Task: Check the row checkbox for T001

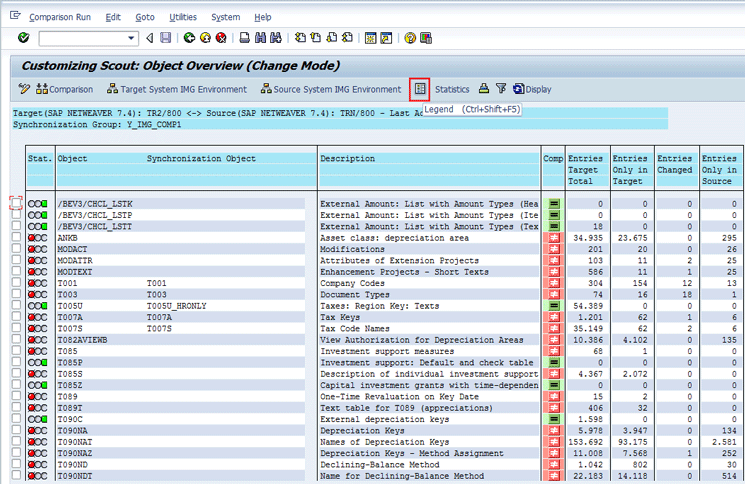Action: (x=16, y=283)
